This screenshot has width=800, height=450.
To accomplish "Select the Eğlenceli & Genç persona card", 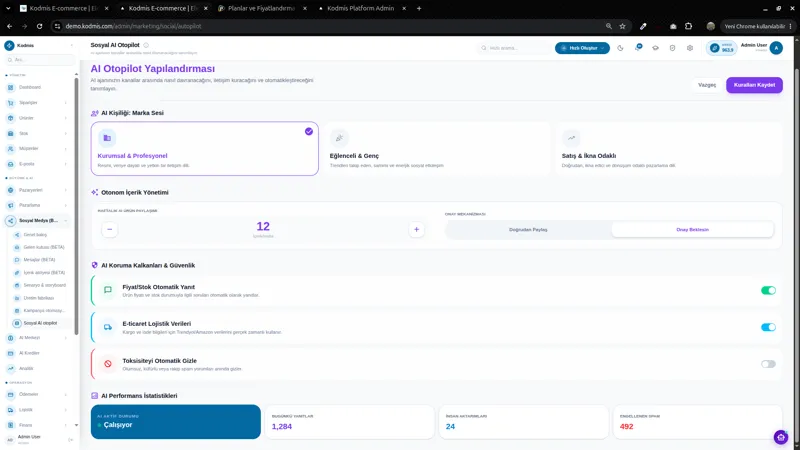I will pos(437,148).
